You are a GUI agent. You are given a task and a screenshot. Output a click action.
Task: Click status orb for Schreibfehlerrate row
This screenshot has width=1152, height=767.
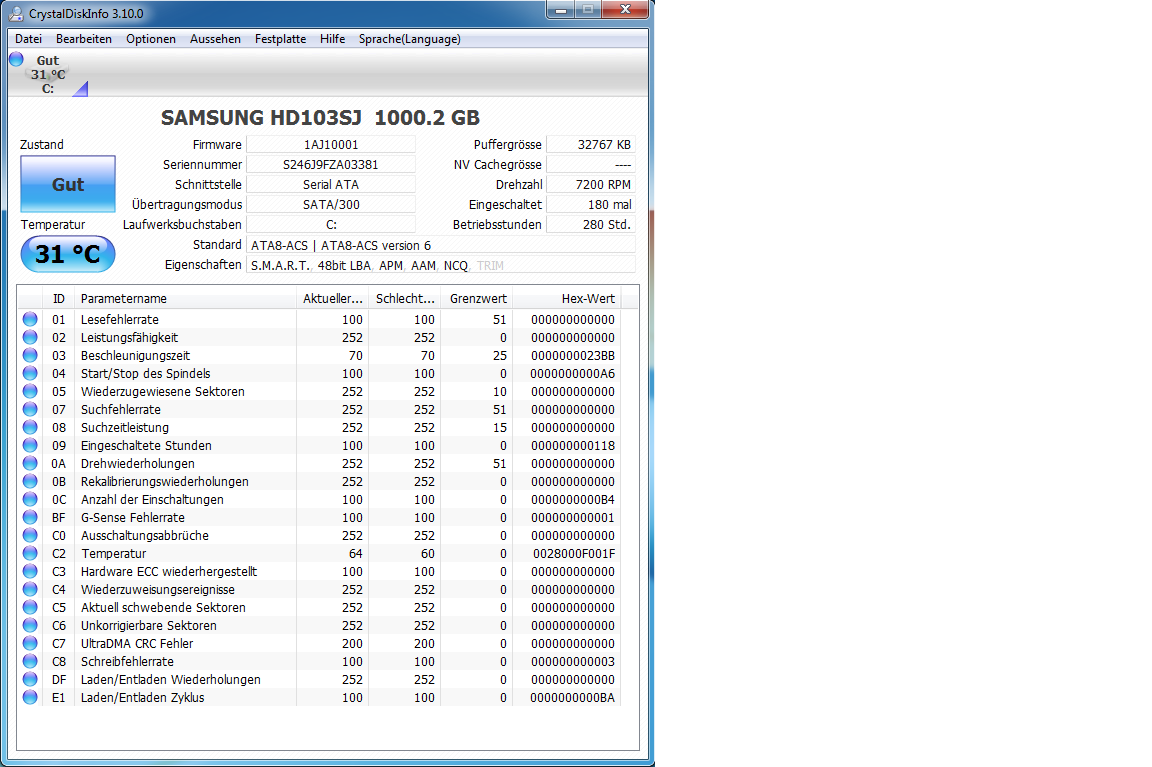pyautogui.click(x=30, y=661)
